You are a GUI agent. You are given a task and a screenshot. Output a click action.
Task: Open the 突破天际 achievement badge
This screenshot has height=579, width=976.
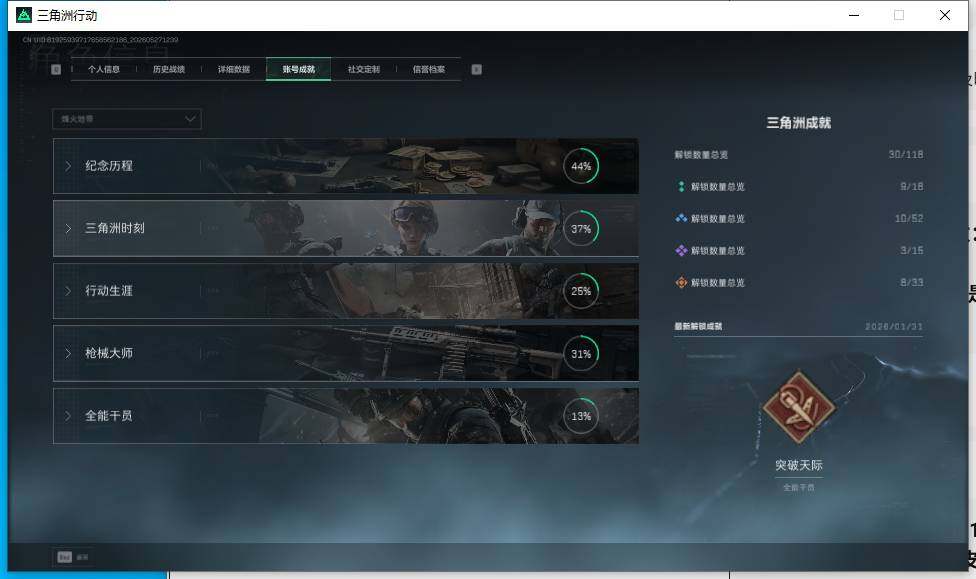tap(799, 408)
